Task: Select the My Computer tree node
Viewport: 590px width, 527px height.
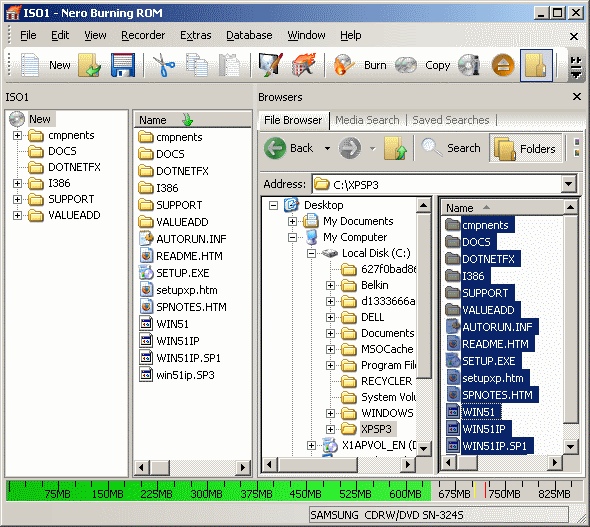Action: [355, 237]
